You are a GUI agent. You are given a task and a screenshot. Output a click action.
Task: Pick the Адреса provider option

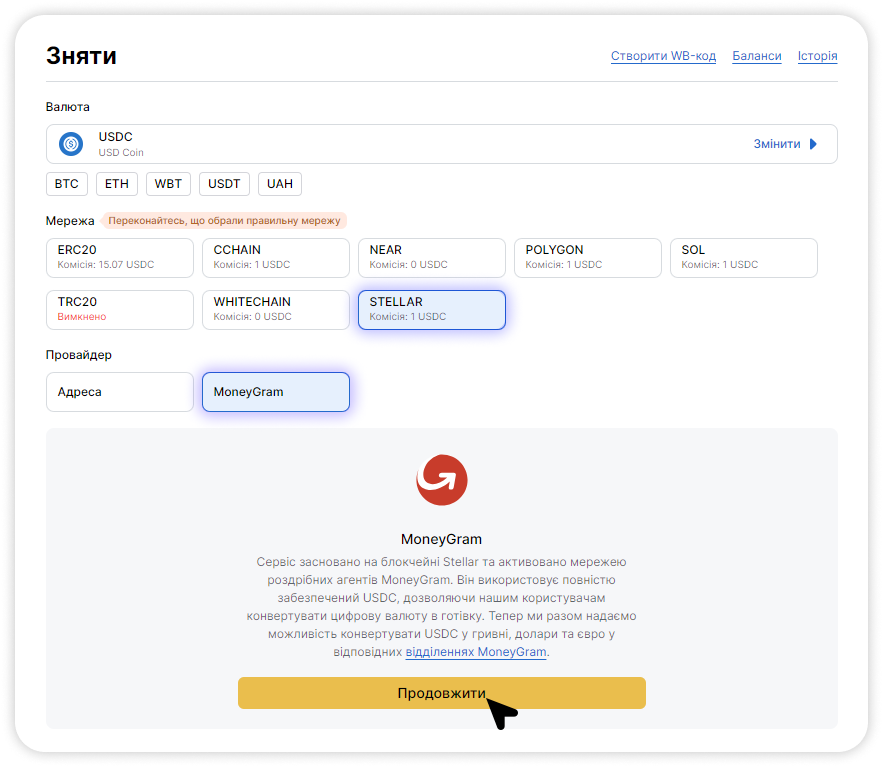[x=120, y=392]
